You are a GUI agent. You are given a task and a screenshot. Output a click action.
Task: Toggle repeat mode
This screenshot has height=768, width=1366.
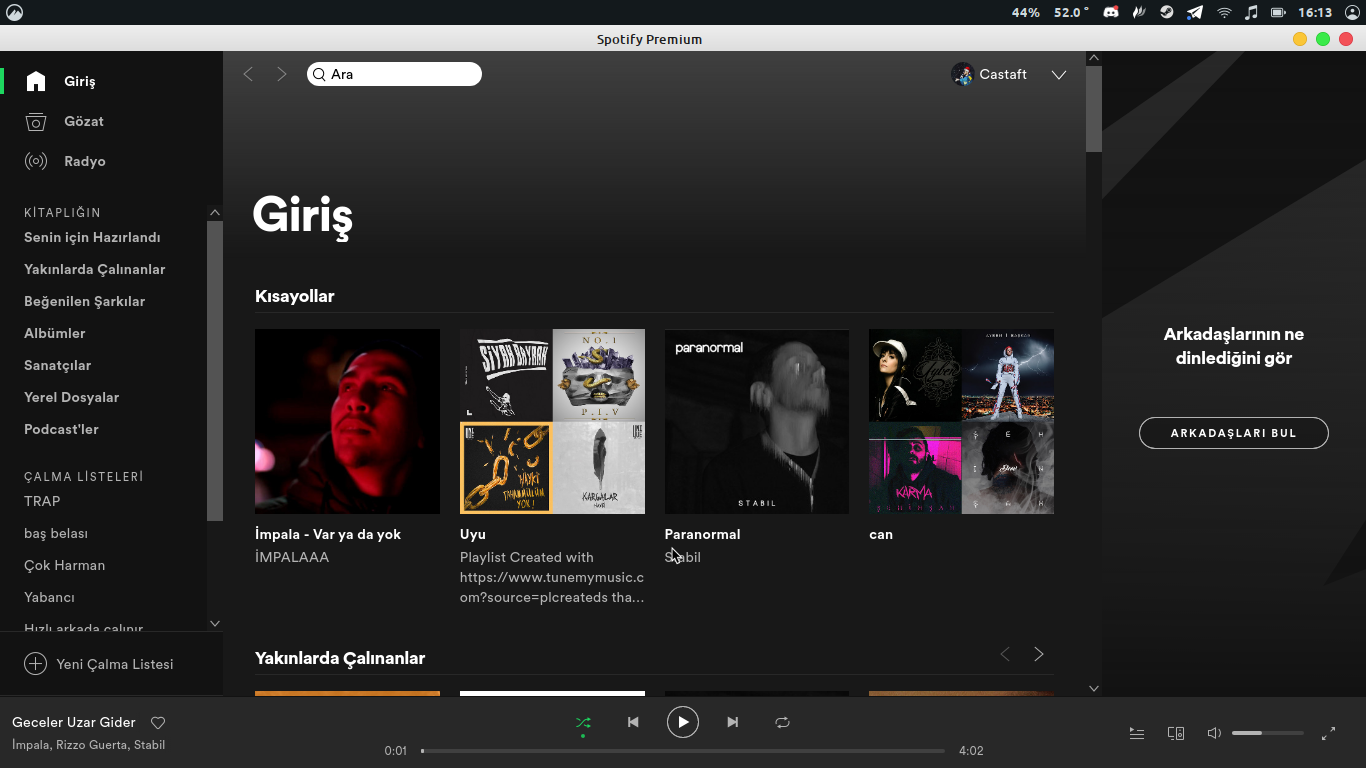(x=782, y=722)
